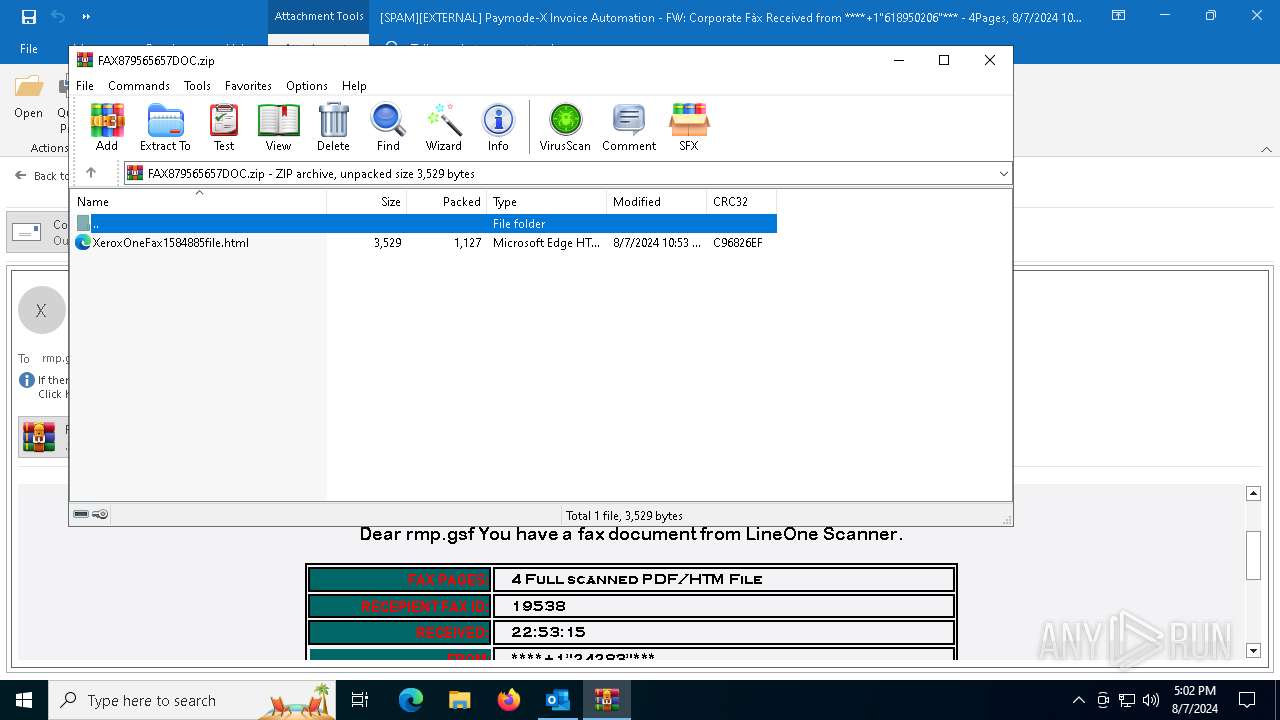Add an archive Comment

pos(629,127)
